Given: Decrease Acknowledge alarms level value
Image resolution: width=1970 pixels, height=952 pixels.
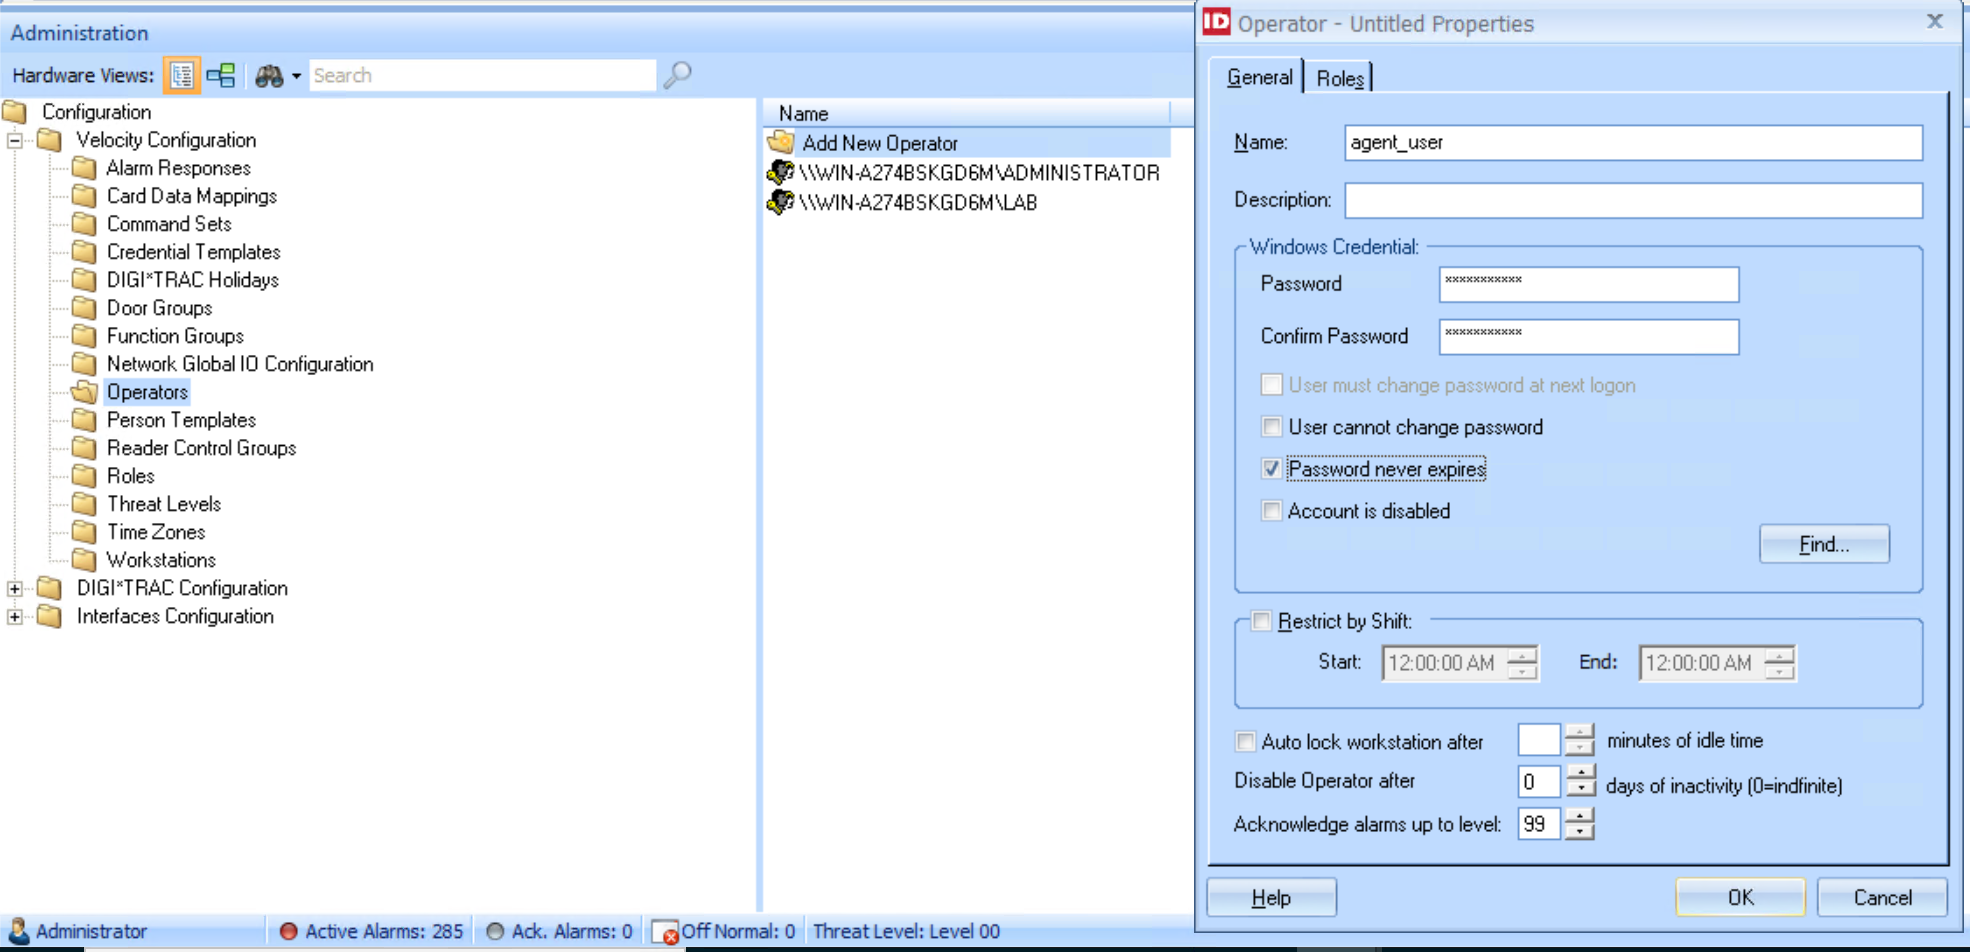Looking at the screenshot, I should [1581, 832].
